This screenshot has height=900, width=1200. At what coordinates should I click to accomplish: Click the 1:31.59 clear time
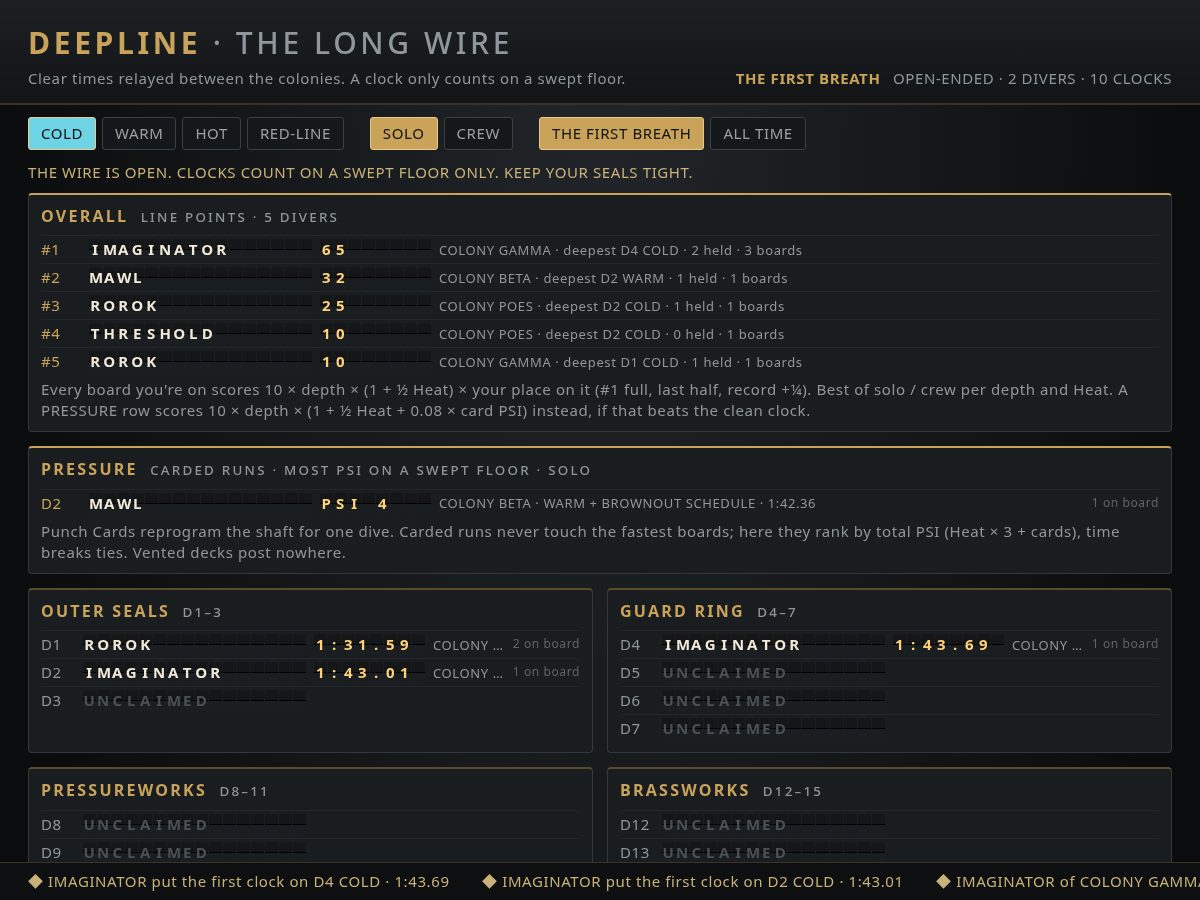click(364, 645)
